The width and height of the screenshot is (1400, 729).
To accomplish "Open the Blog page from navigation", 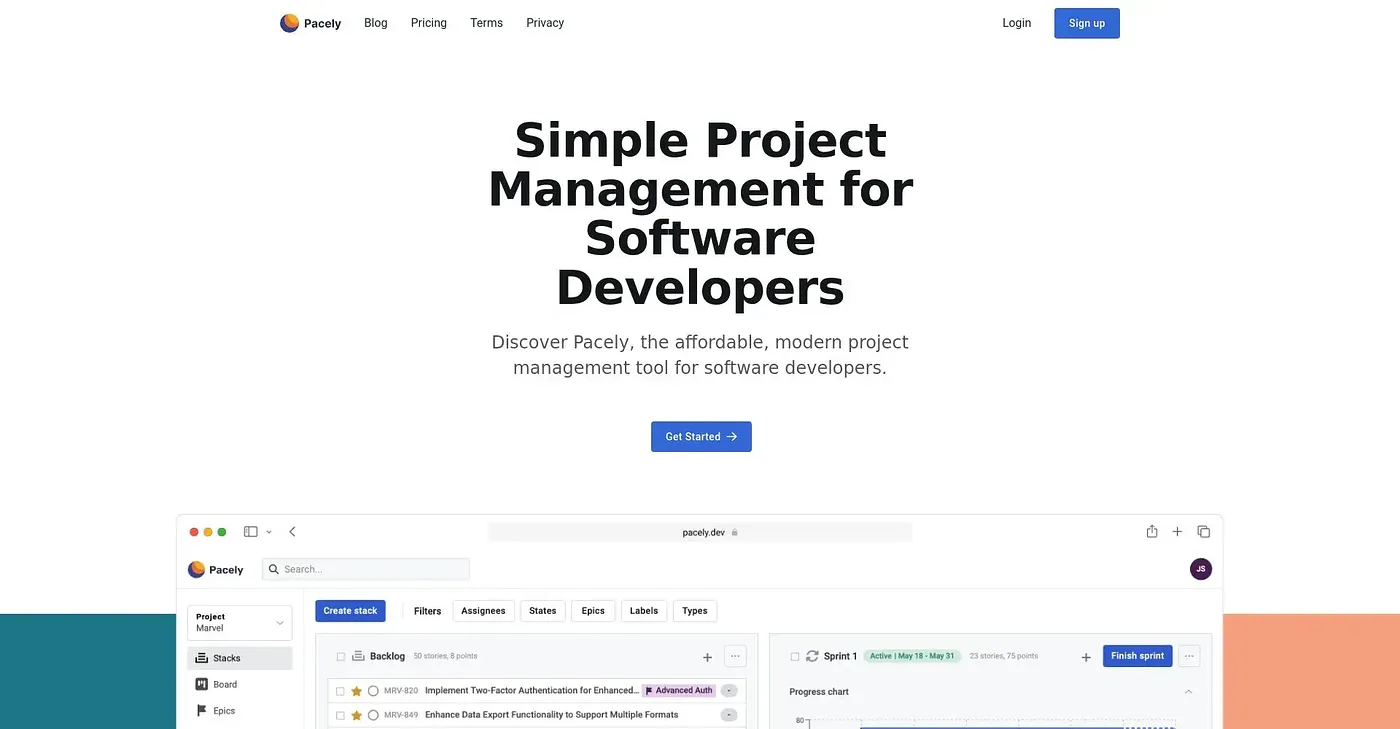I will (376, 23).
